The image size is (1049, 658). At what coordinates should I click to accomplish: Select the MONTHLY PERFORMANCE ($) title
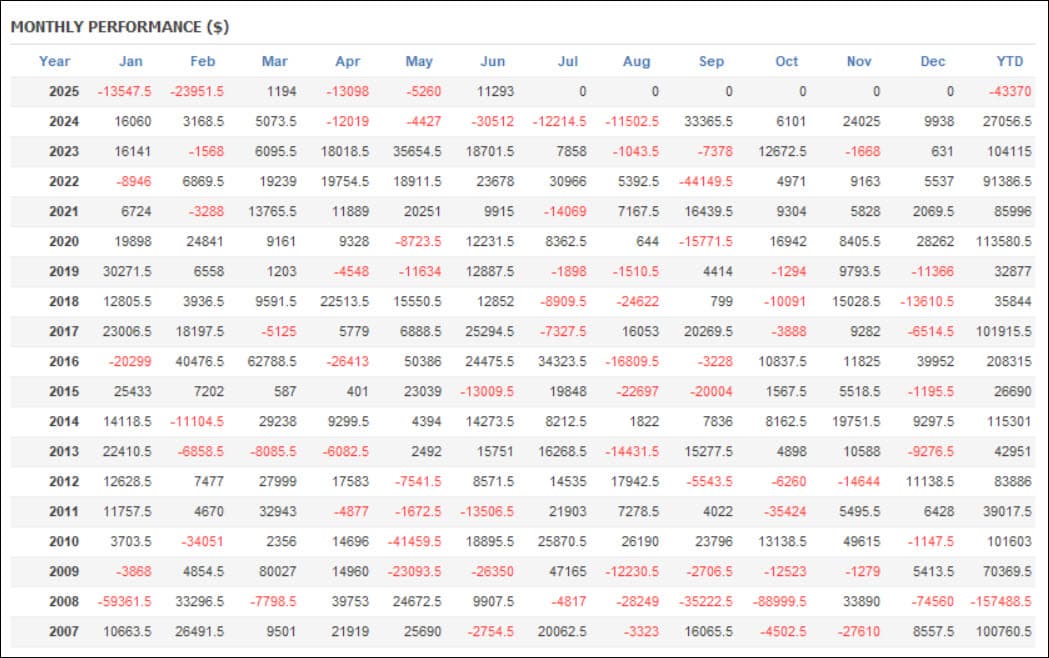120,27
